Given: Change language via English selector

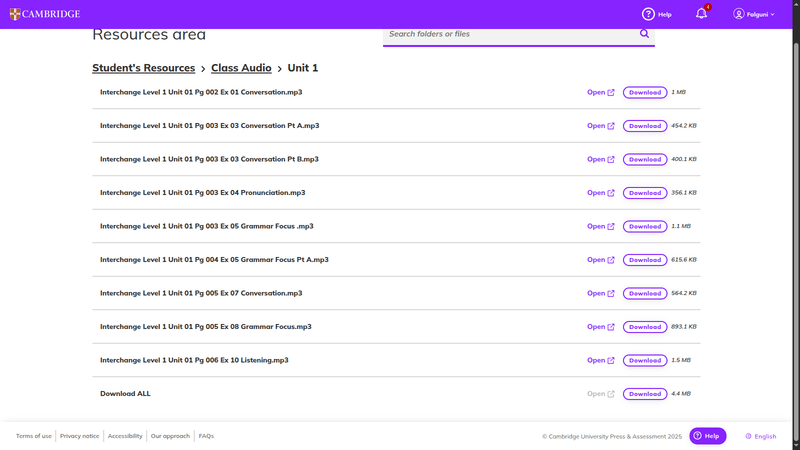Looking at the screenshot, I should pos(761,436).
